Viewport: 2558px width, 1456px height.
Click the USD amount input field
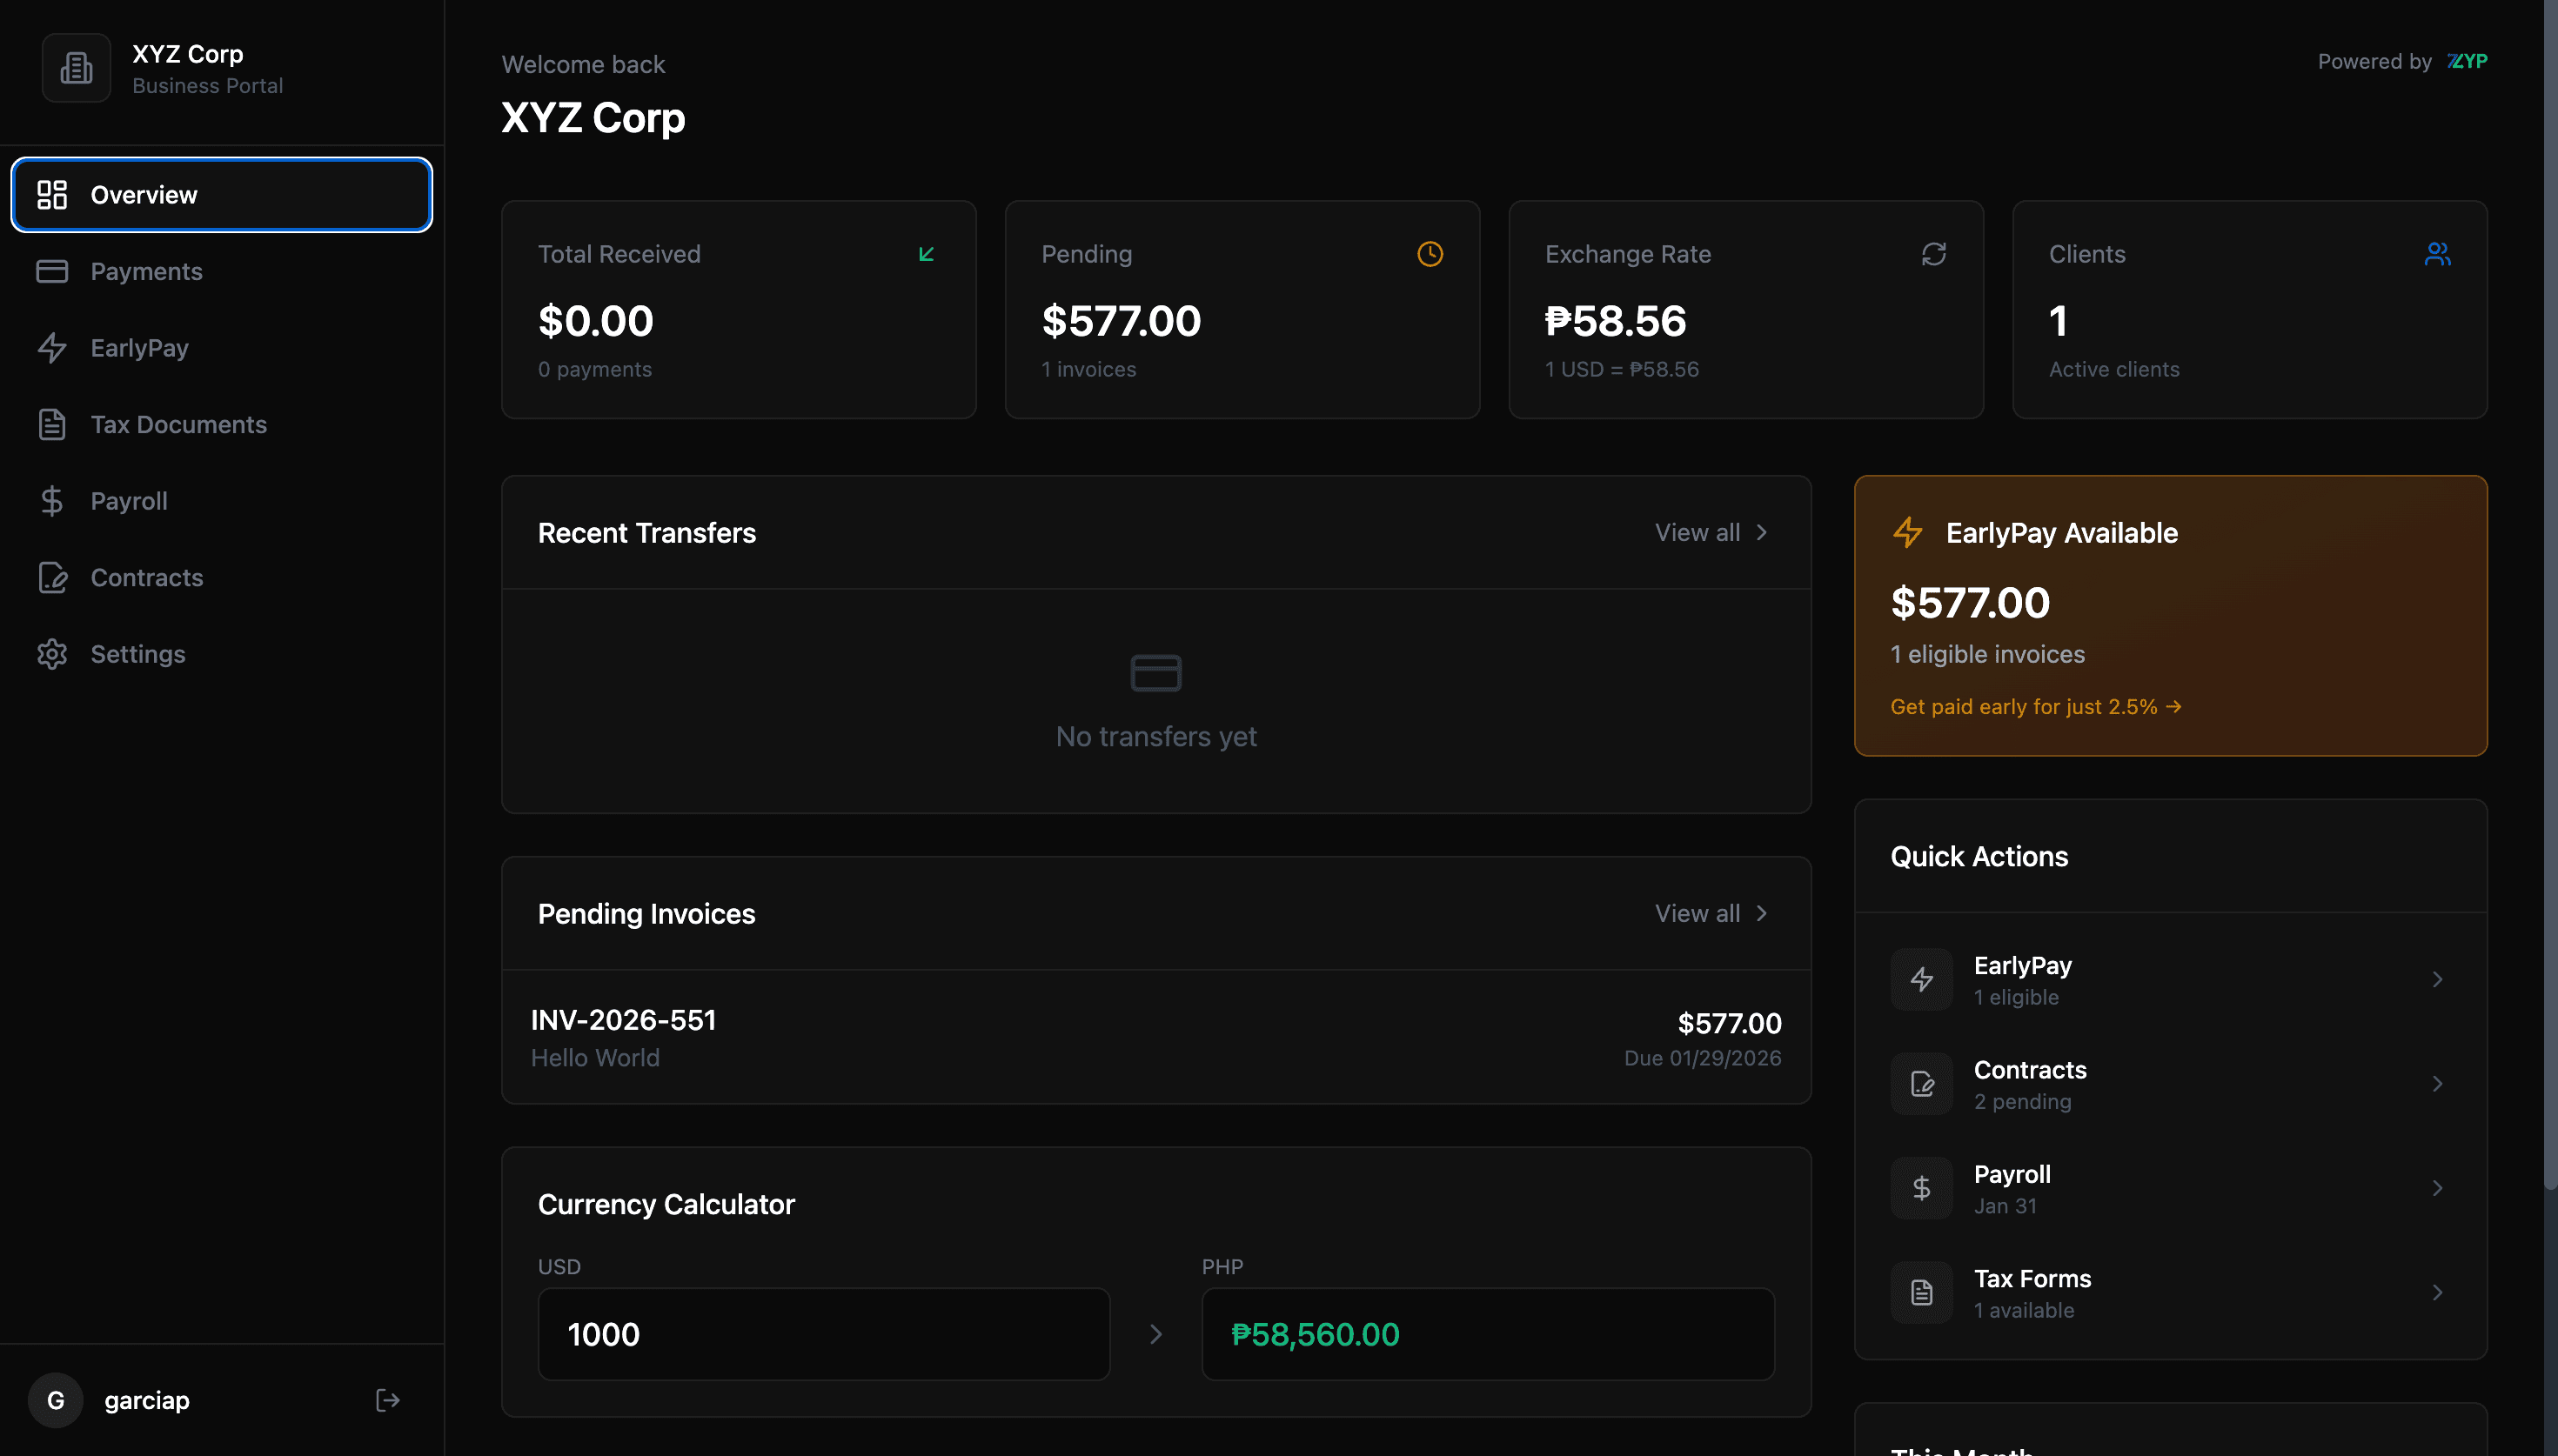click(823, 1334)
